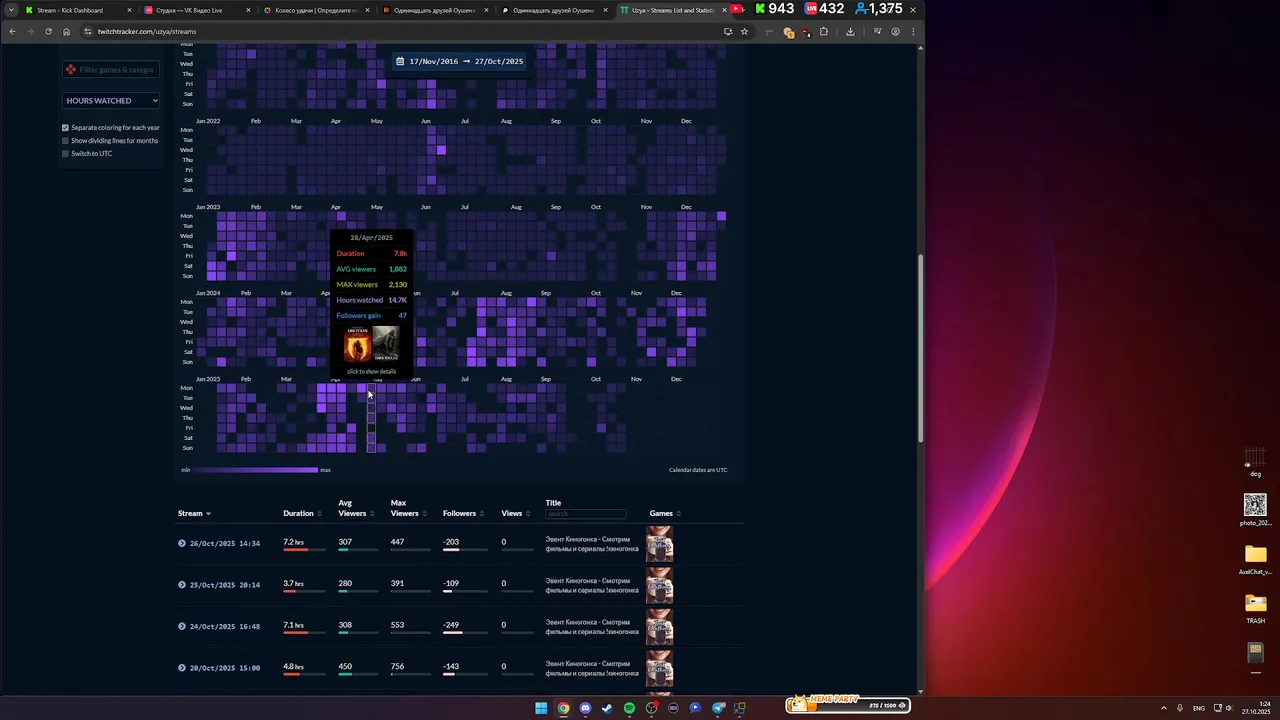Open the game thumbnail for 26/Oct/2025 stream

pyautogui.click(x=659, y=543)
